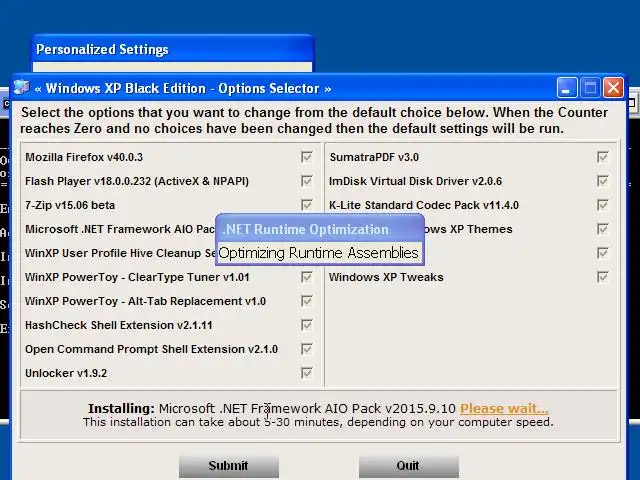This screenshot has height=480, width=640.
Task: Click the K-Lite Standard Codec Pack v11.4.0 label
Action: 424,205
